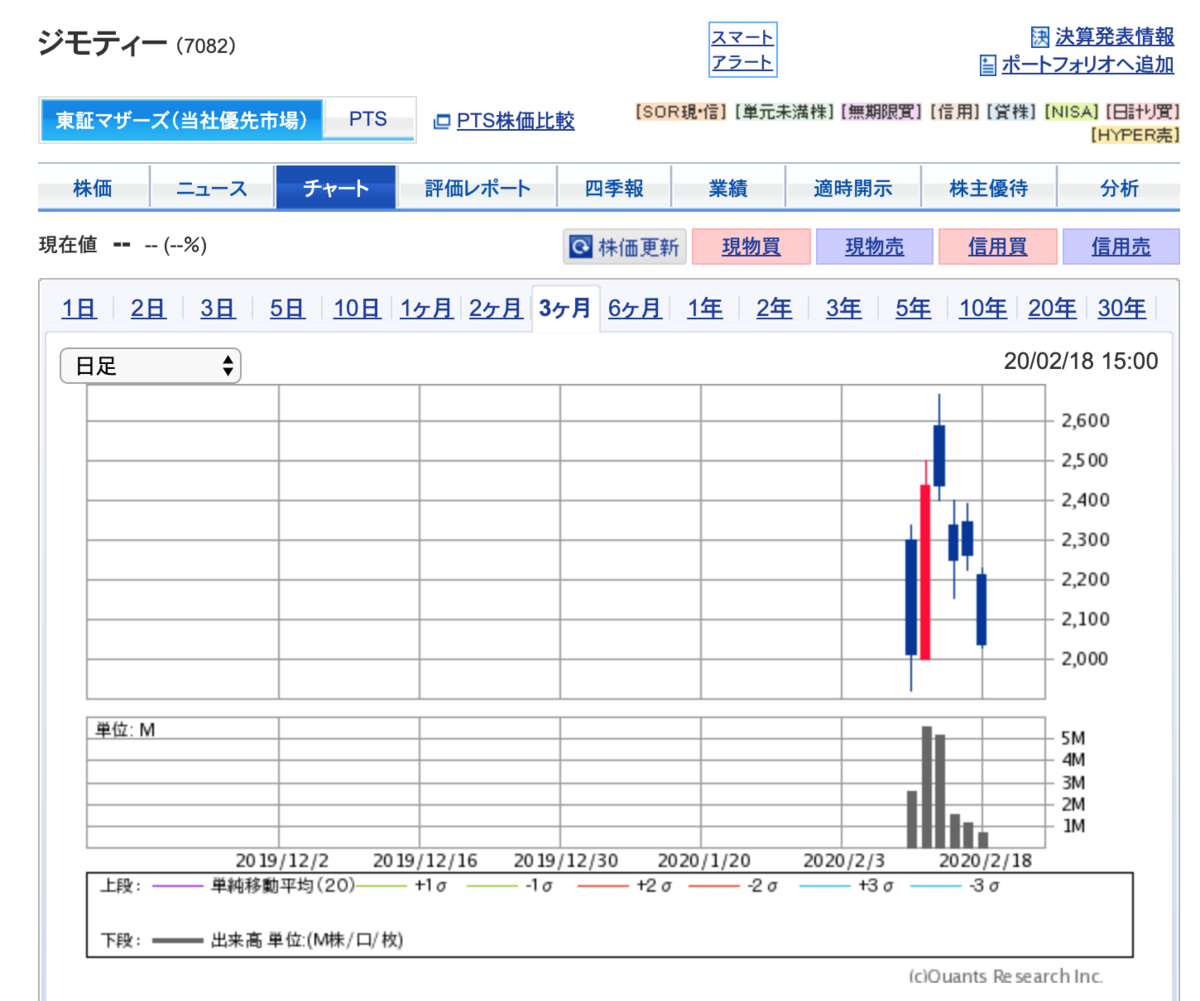This screenshot has height=1001, width=1200.
Task: Open the 評価レポート tab
Action: [x=478, y=188]
